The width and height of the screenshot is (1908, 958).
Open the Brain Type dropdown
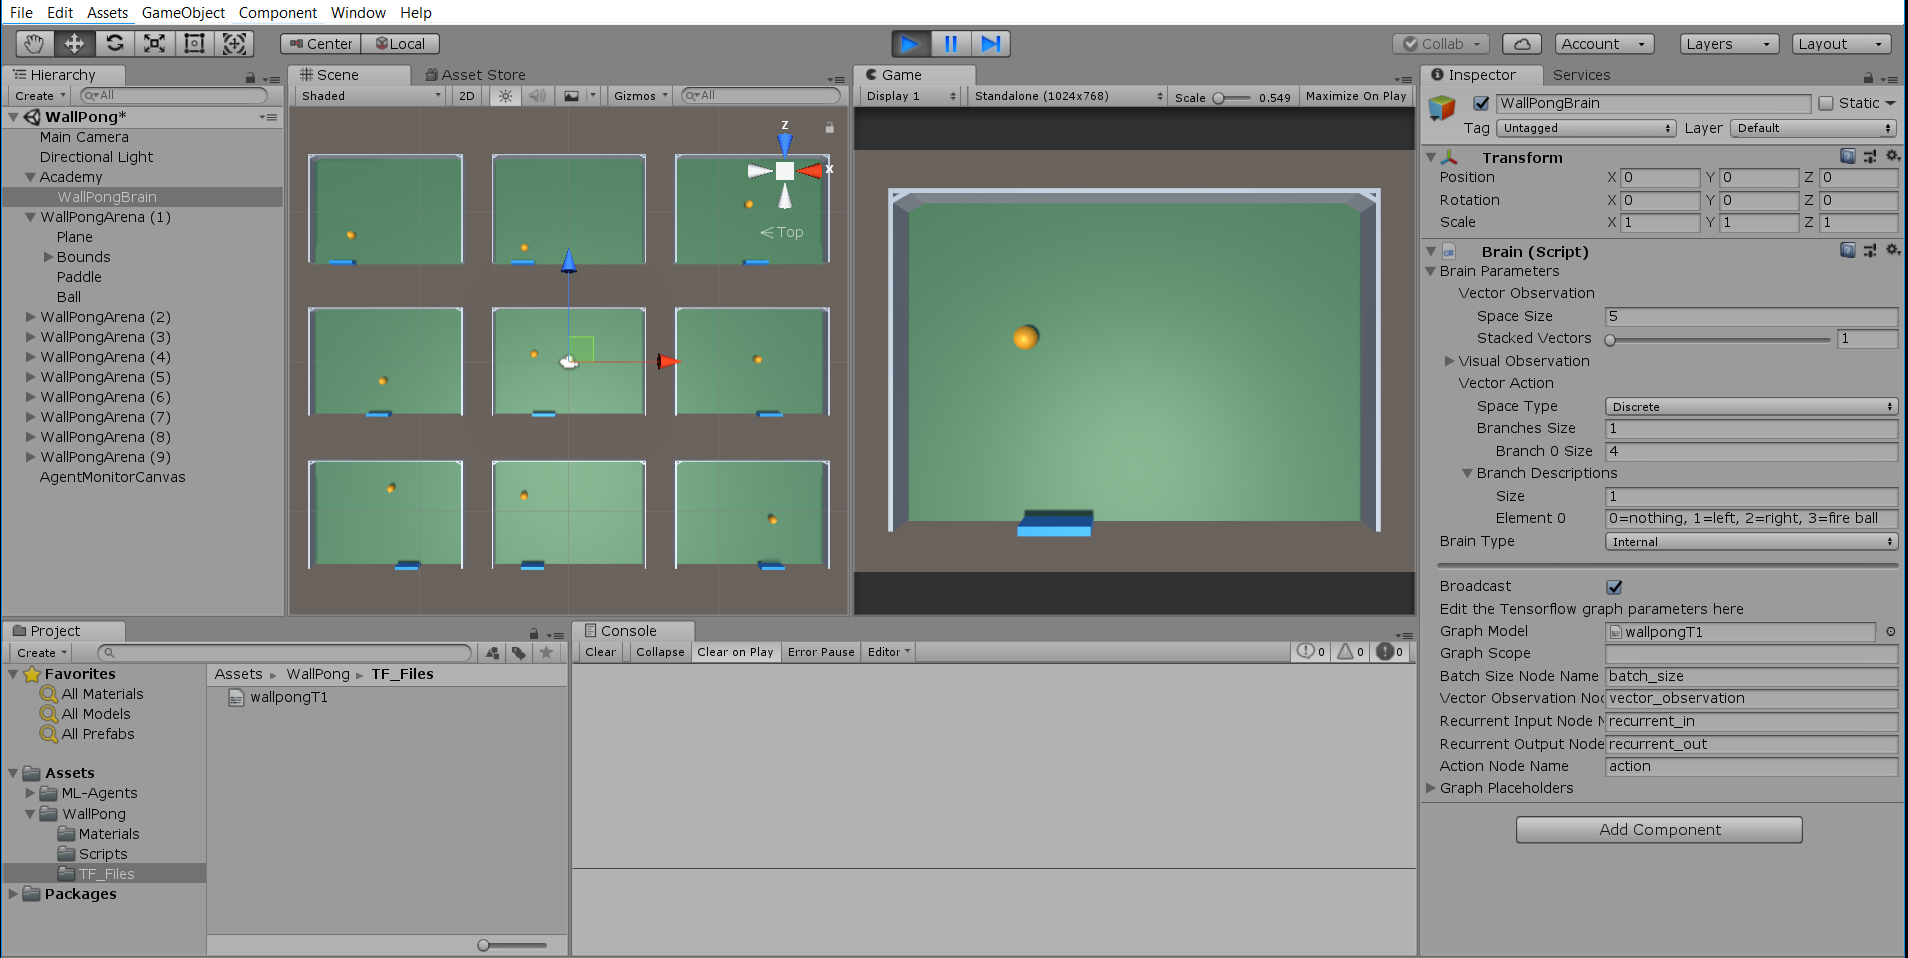[1750, 542]
